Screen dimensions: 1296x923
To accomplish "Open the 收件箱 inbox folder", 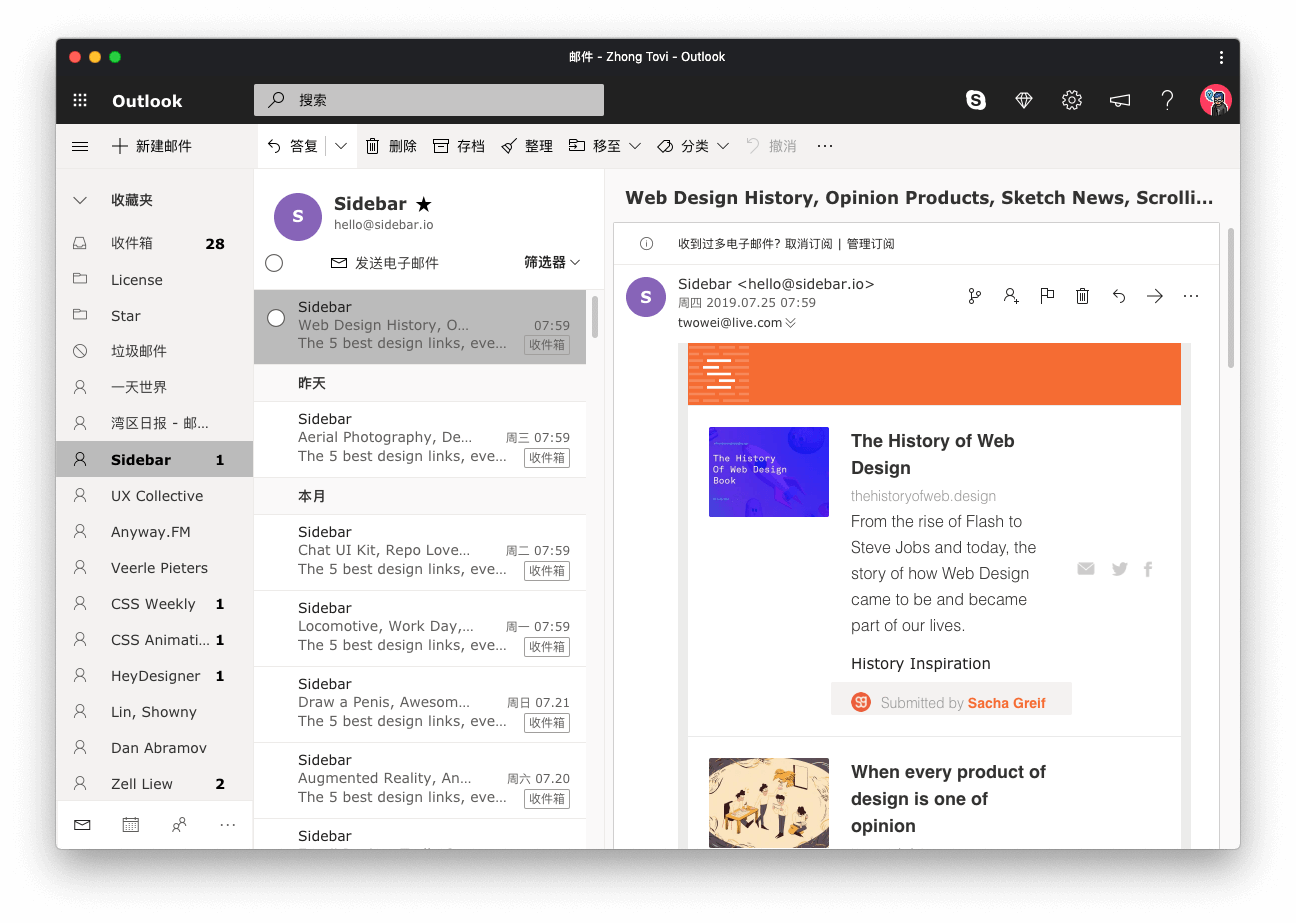I will click(154, 243).
